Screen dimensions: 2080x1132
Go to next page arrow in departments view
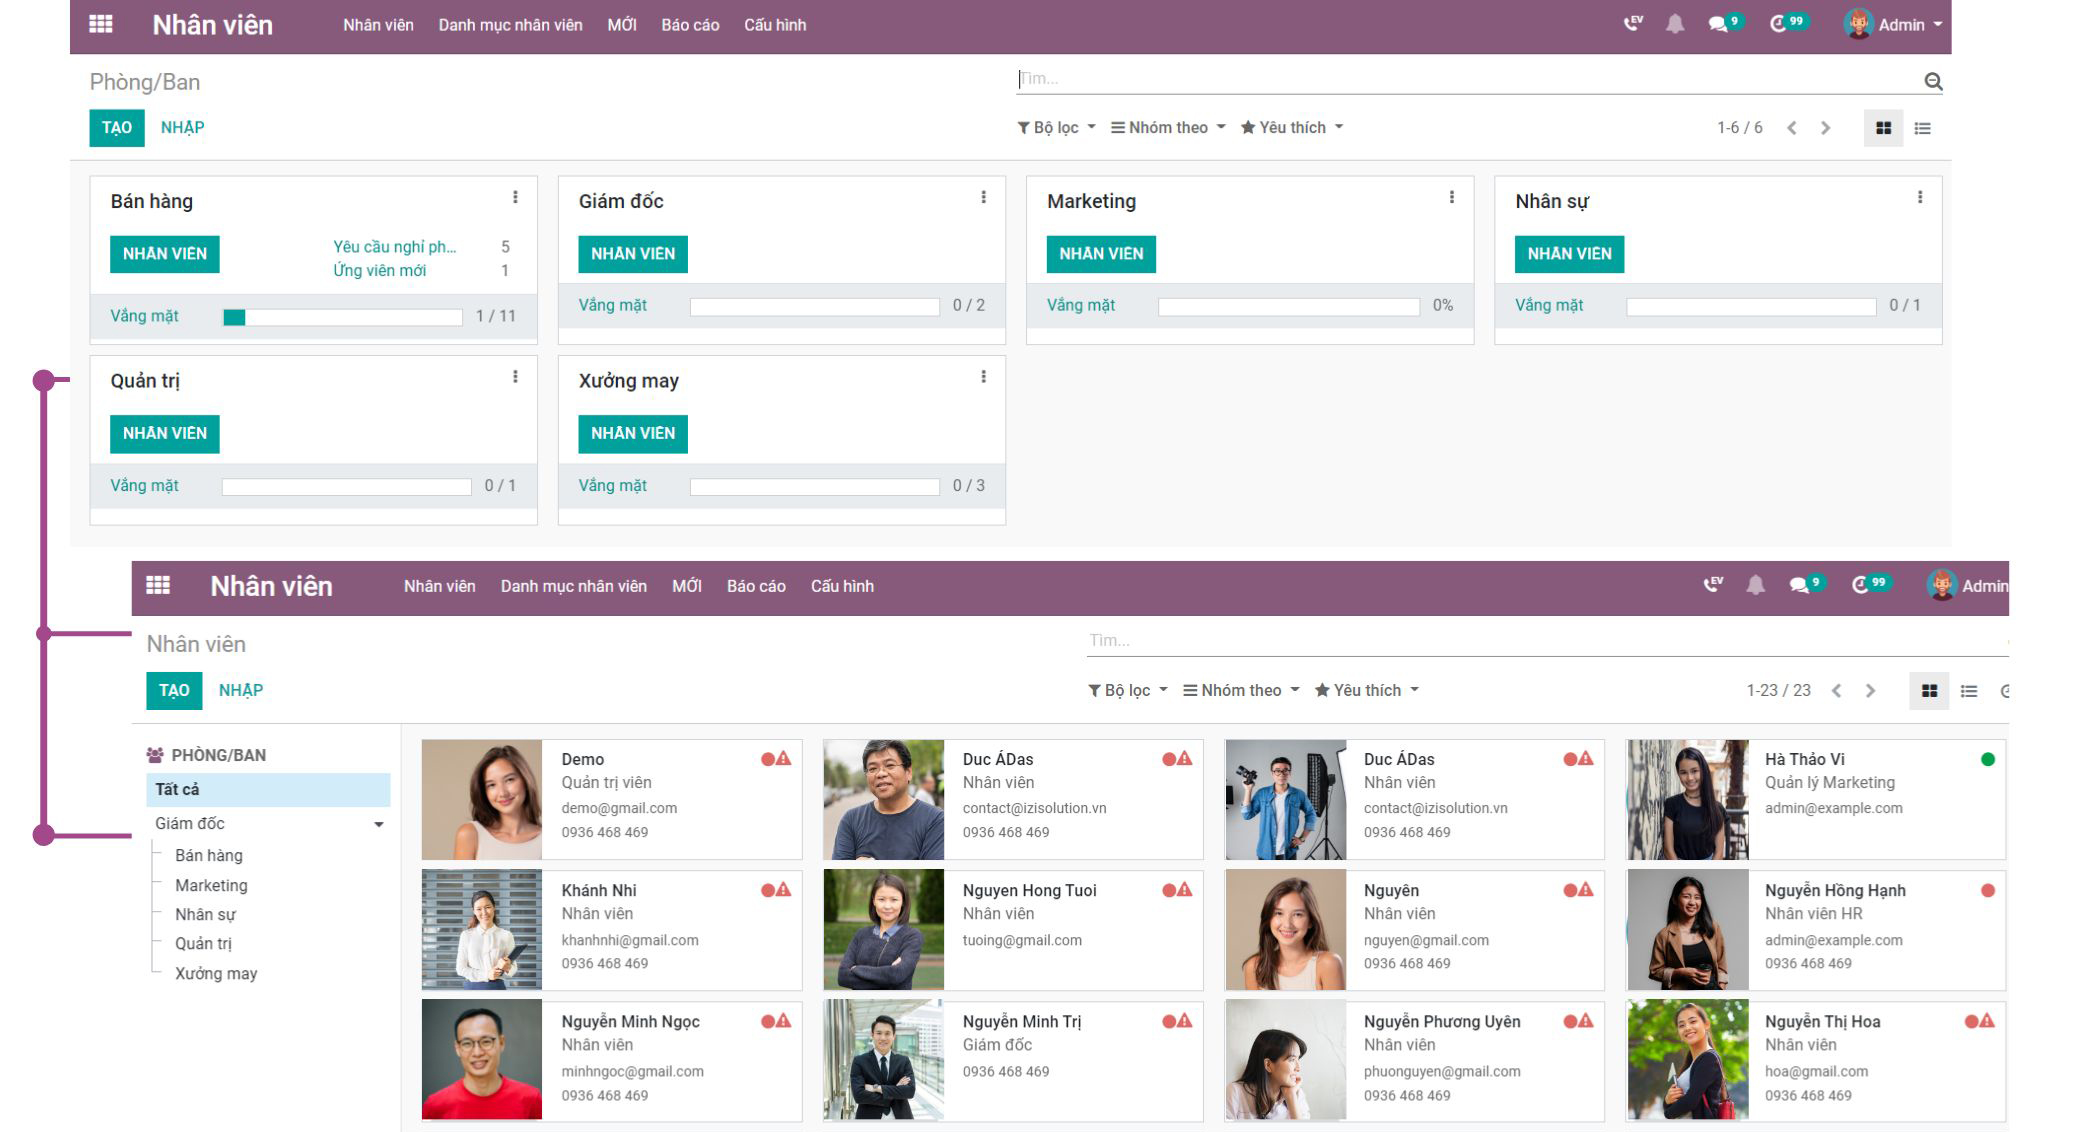point(1825,128)
